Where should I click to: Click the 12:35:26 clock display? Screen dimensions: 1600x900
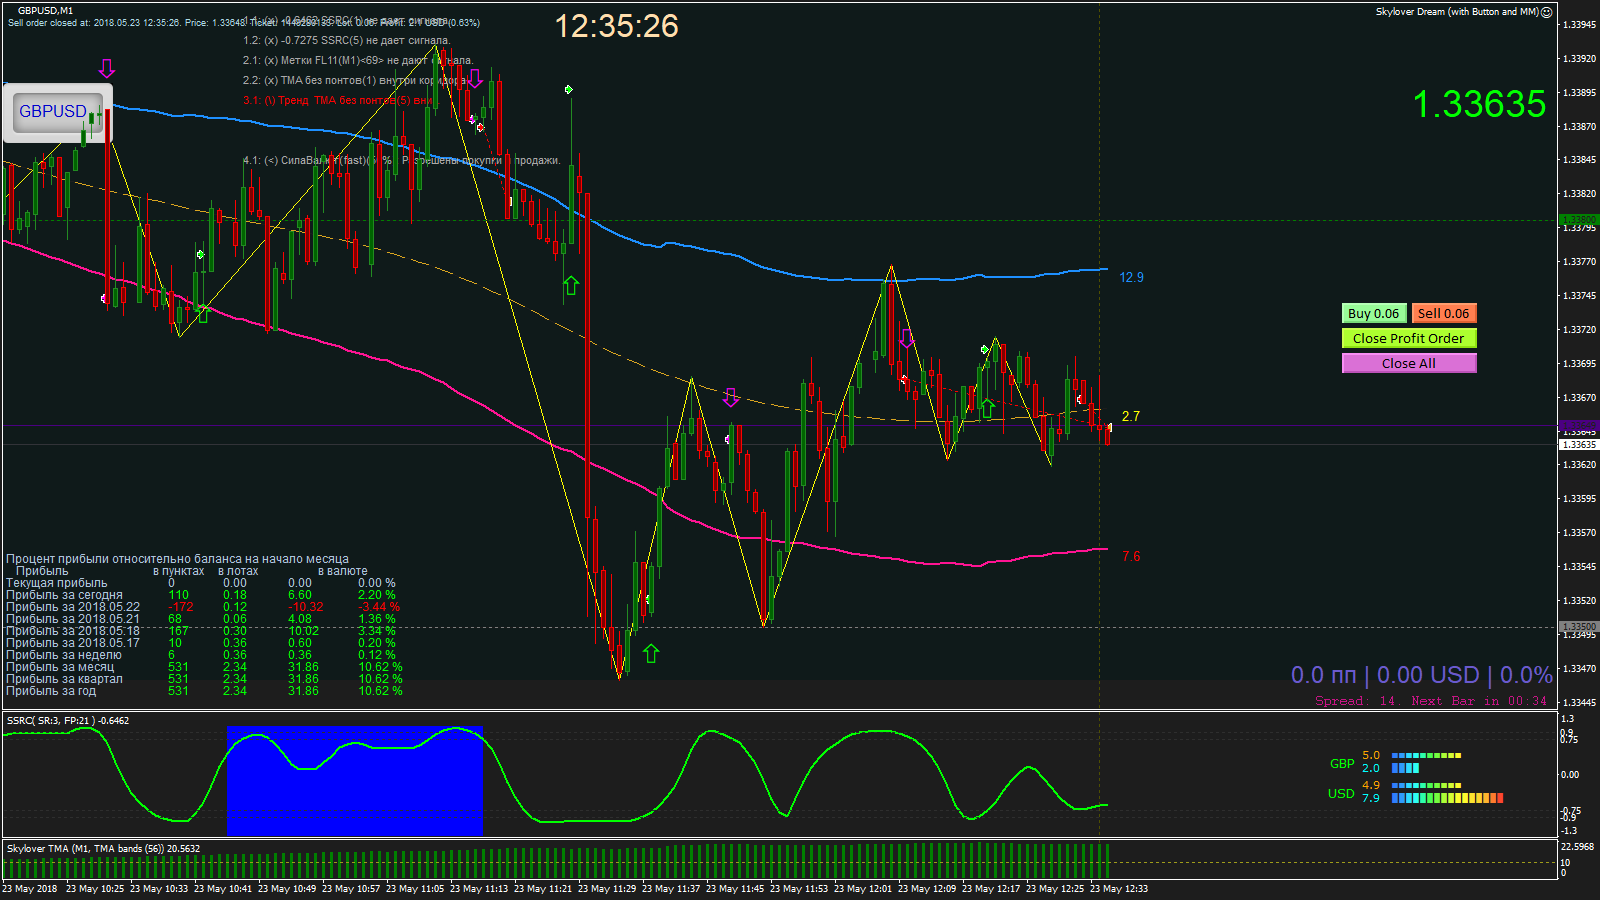[616, 26]
